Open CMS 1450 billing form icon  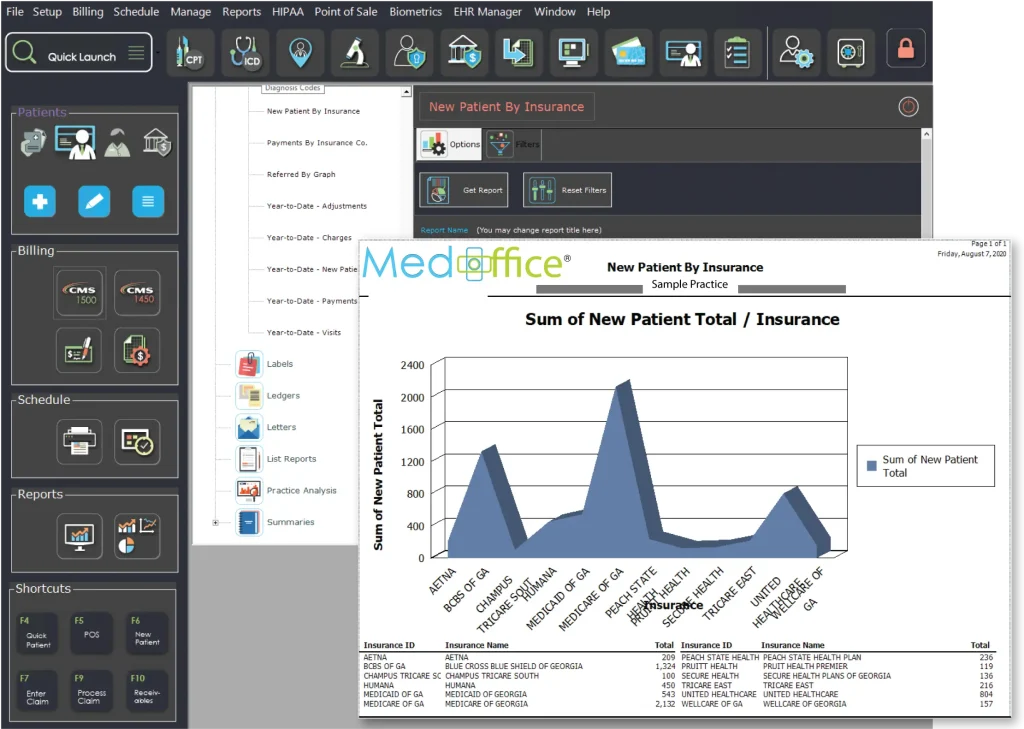coord(137,295)
